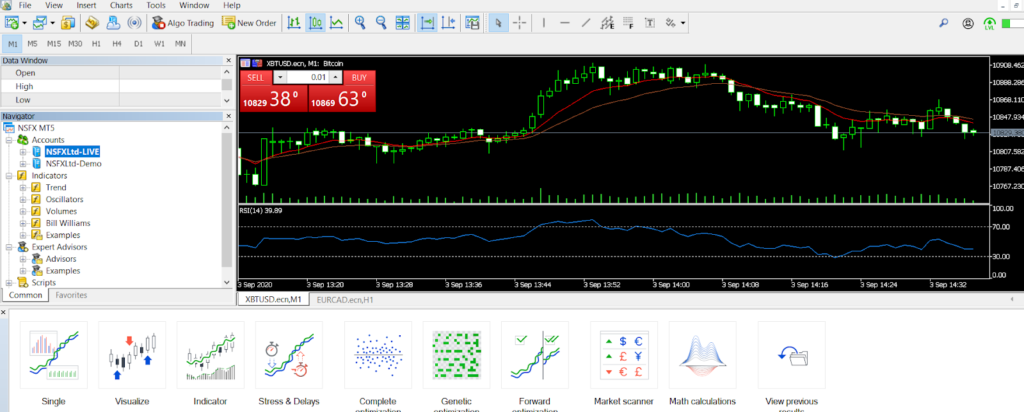Screen dimensions: 1024x412
Task: Click the New Order button
Action: point(249,23)
